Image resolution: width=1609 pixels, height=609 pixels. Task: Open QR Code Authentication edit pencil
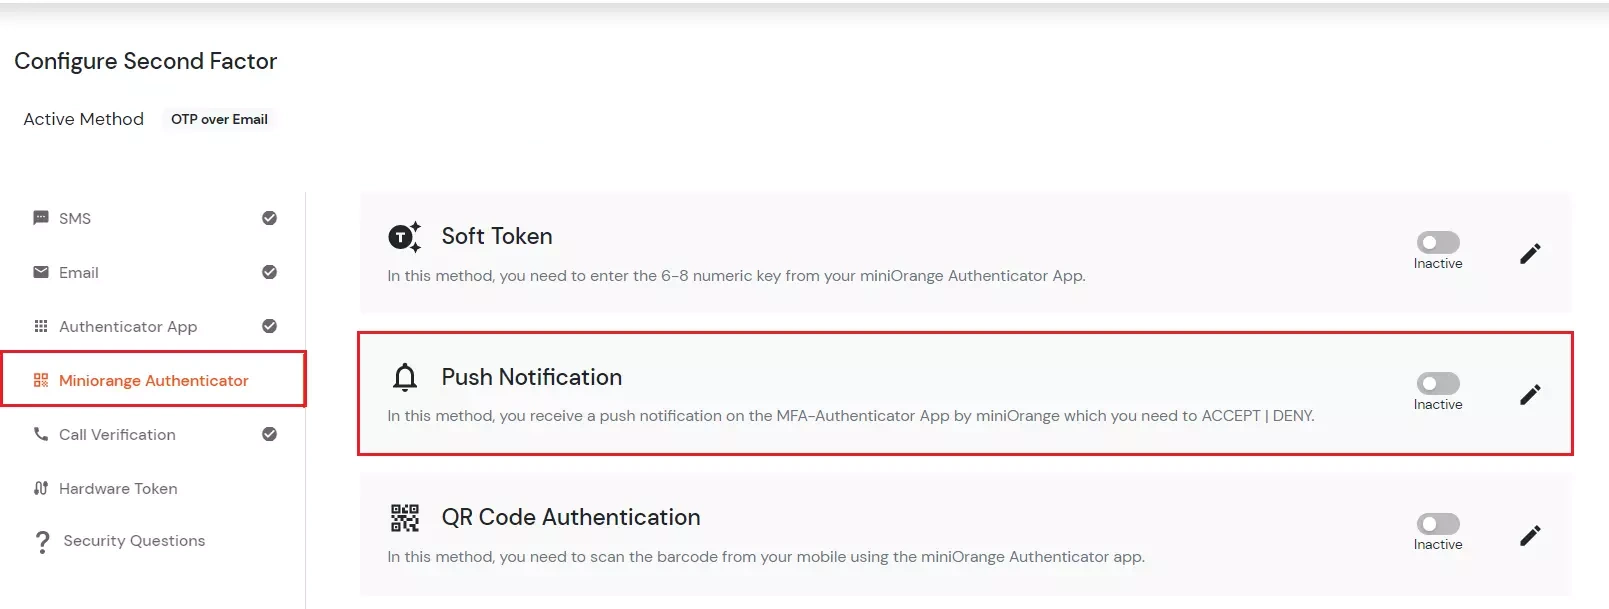(1530, 535)
